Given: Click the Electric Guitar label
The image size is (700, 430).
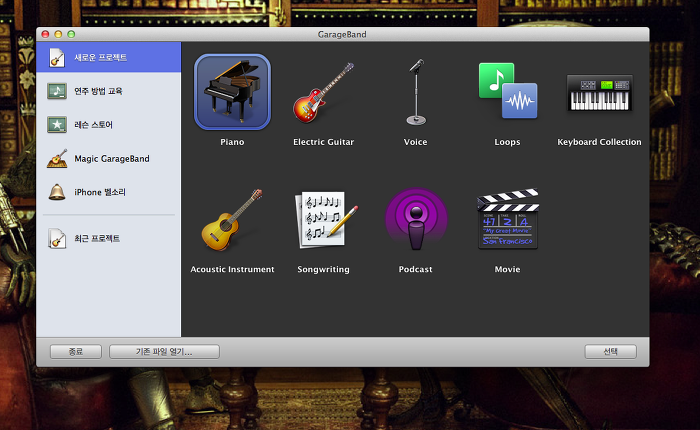Looking at the screenshot, I should 324,142.
